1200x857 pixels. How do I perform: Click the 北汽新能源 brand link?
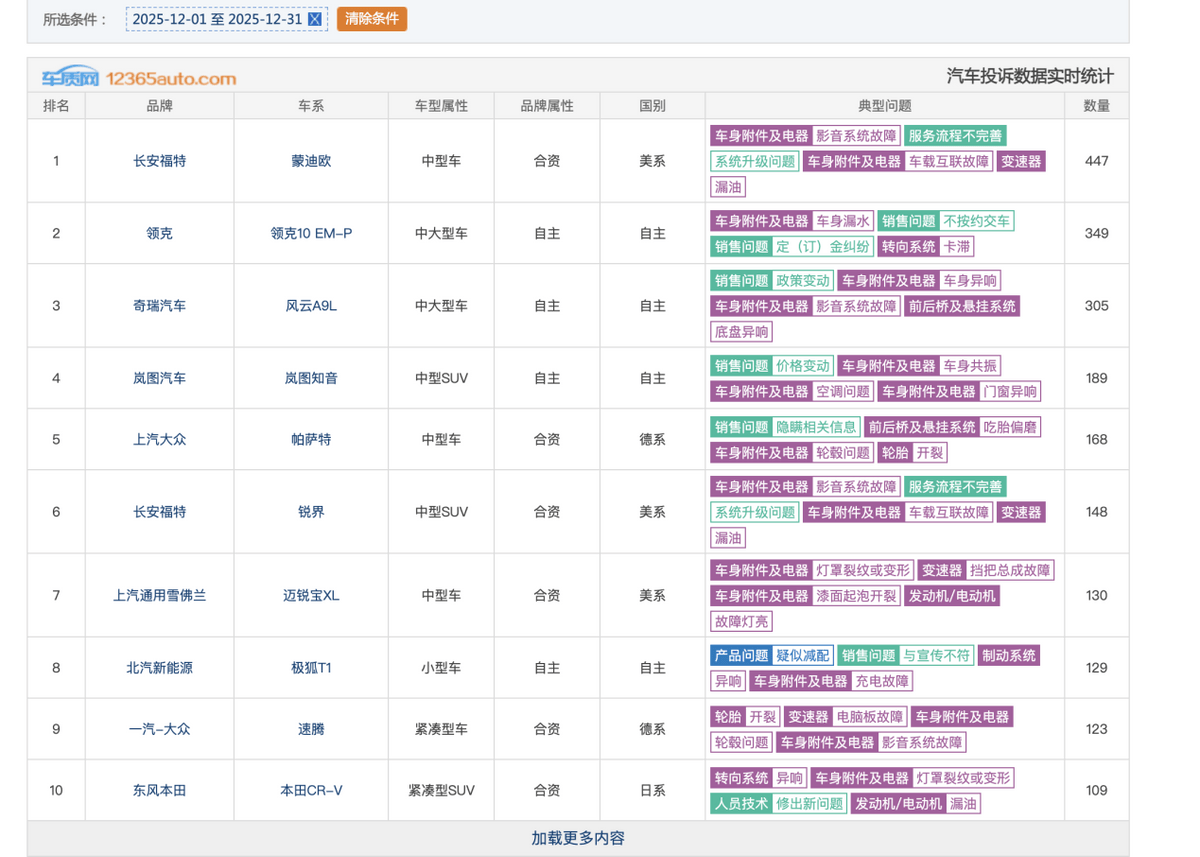[159, 668]
